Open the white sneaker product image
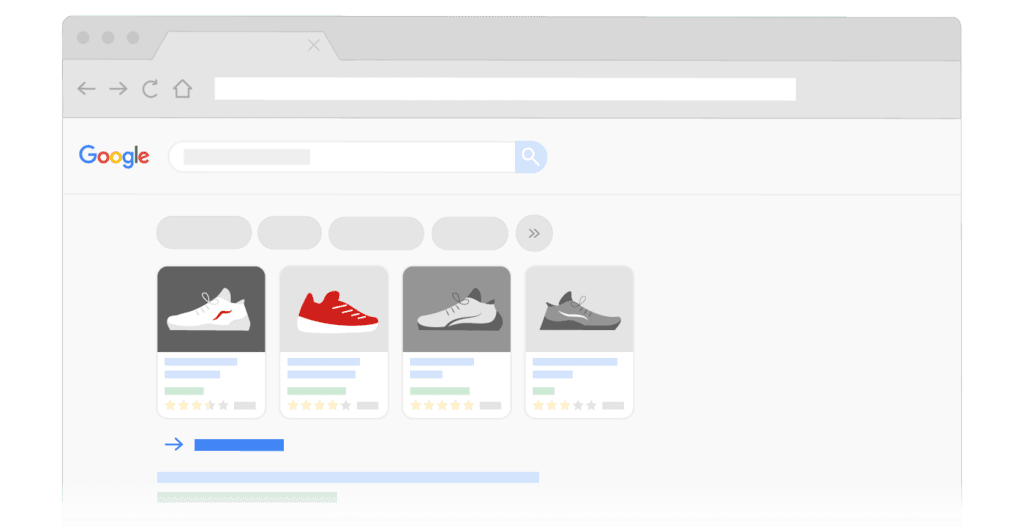This screenshot has height=527, width=1024. (211, 309)
